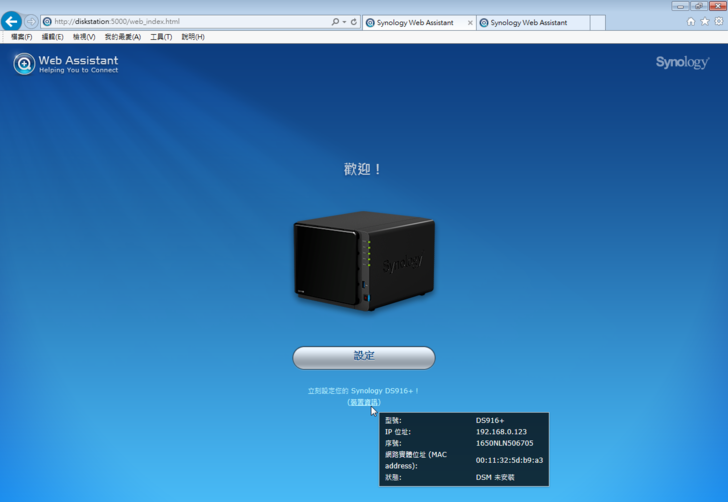Open the 工具(T) menu

click(x=161, y=37)
